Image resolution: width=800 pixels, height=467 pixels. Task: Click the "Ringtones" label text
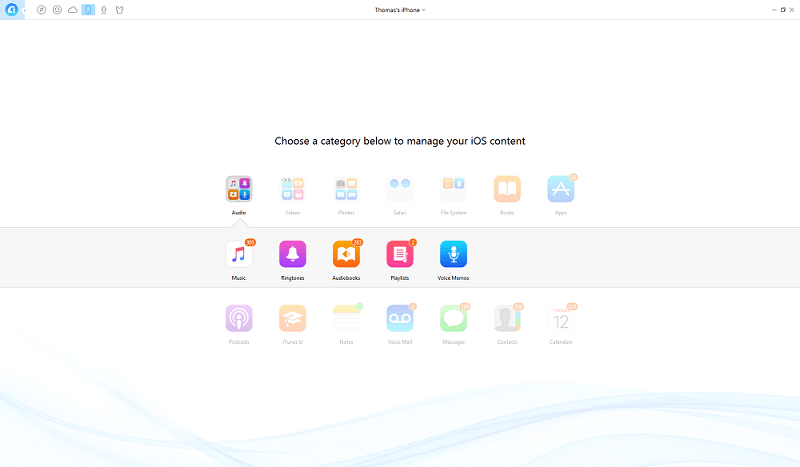click(292, 278)
